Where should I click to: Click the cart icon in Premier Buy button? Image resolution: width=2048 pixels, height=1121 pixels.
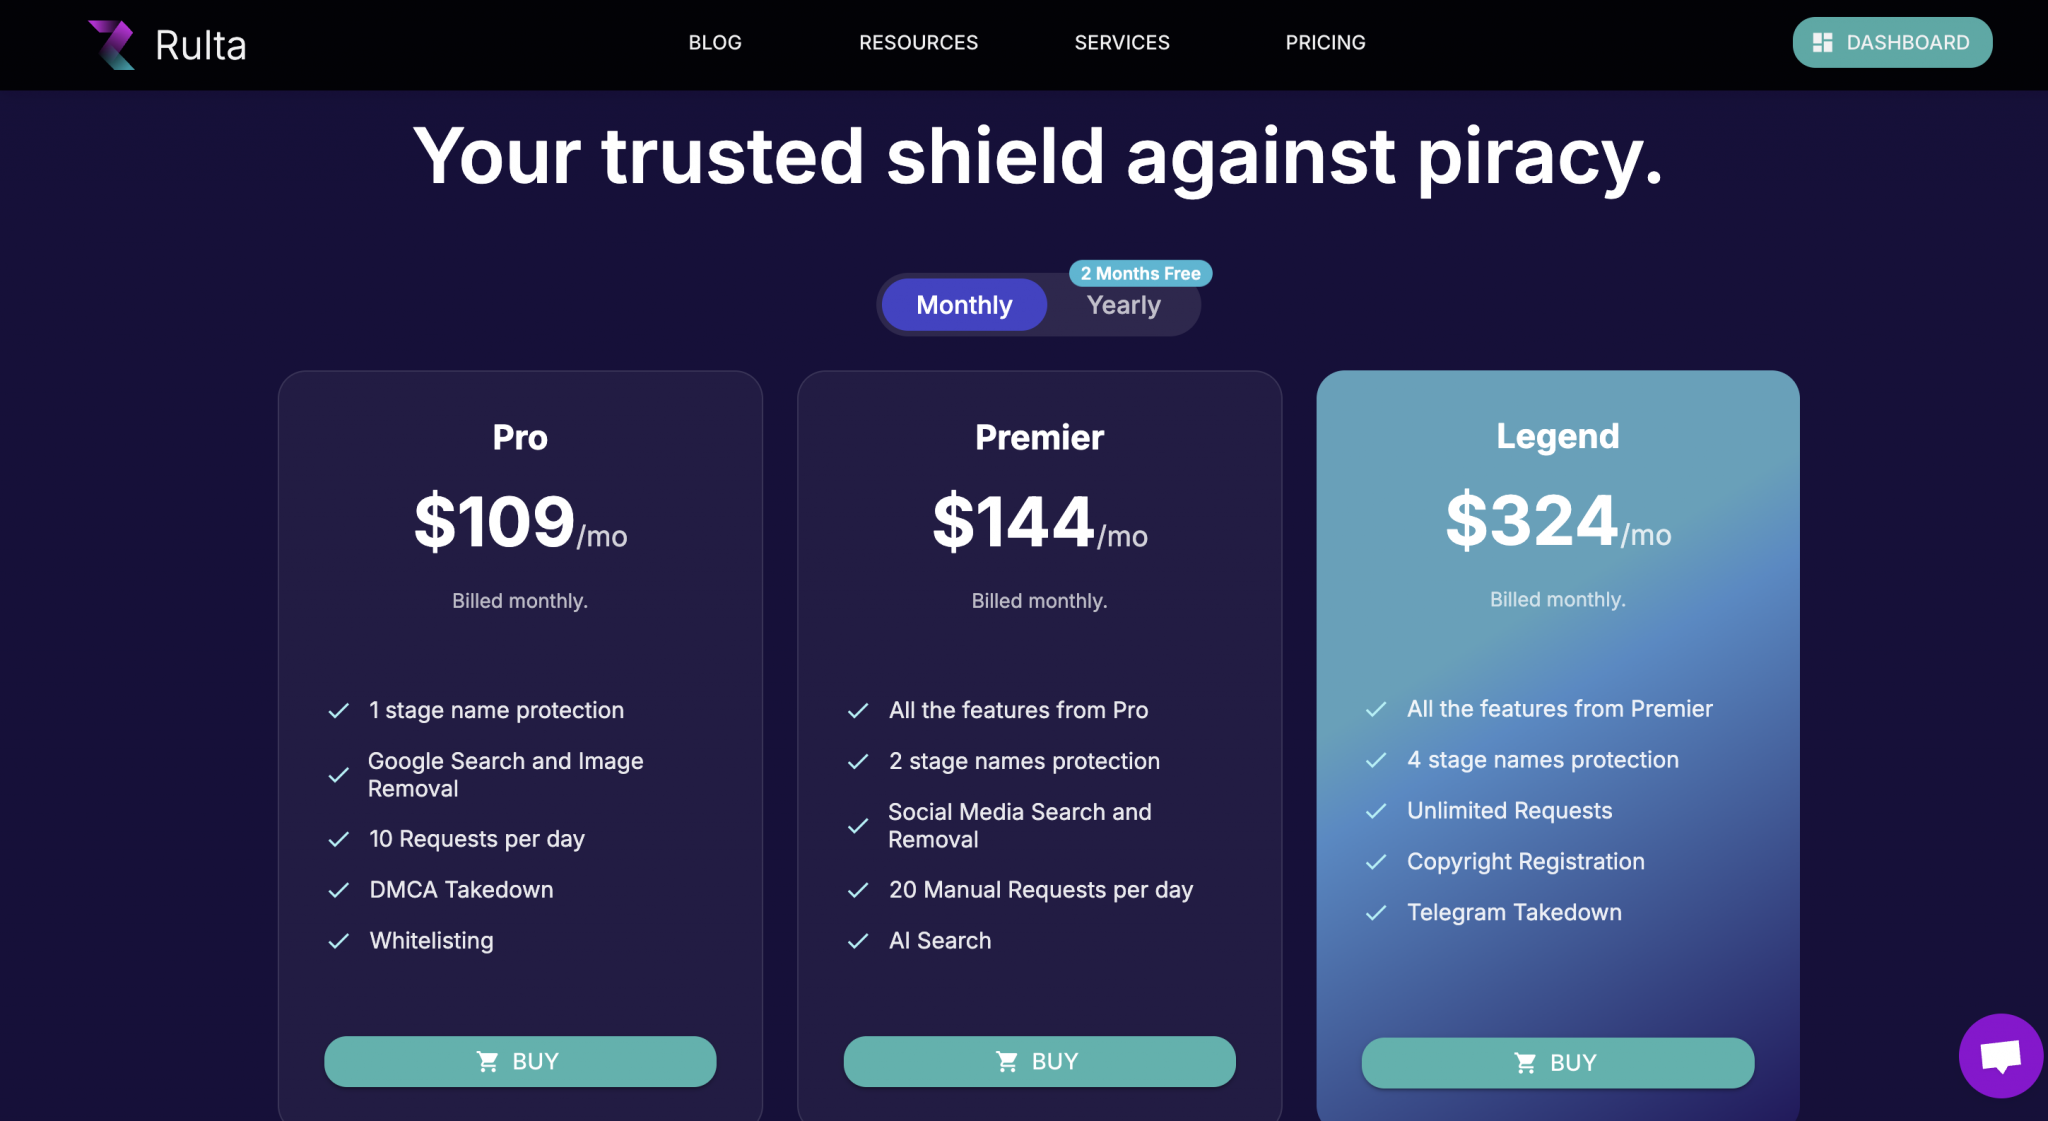click(1007, 1061)
